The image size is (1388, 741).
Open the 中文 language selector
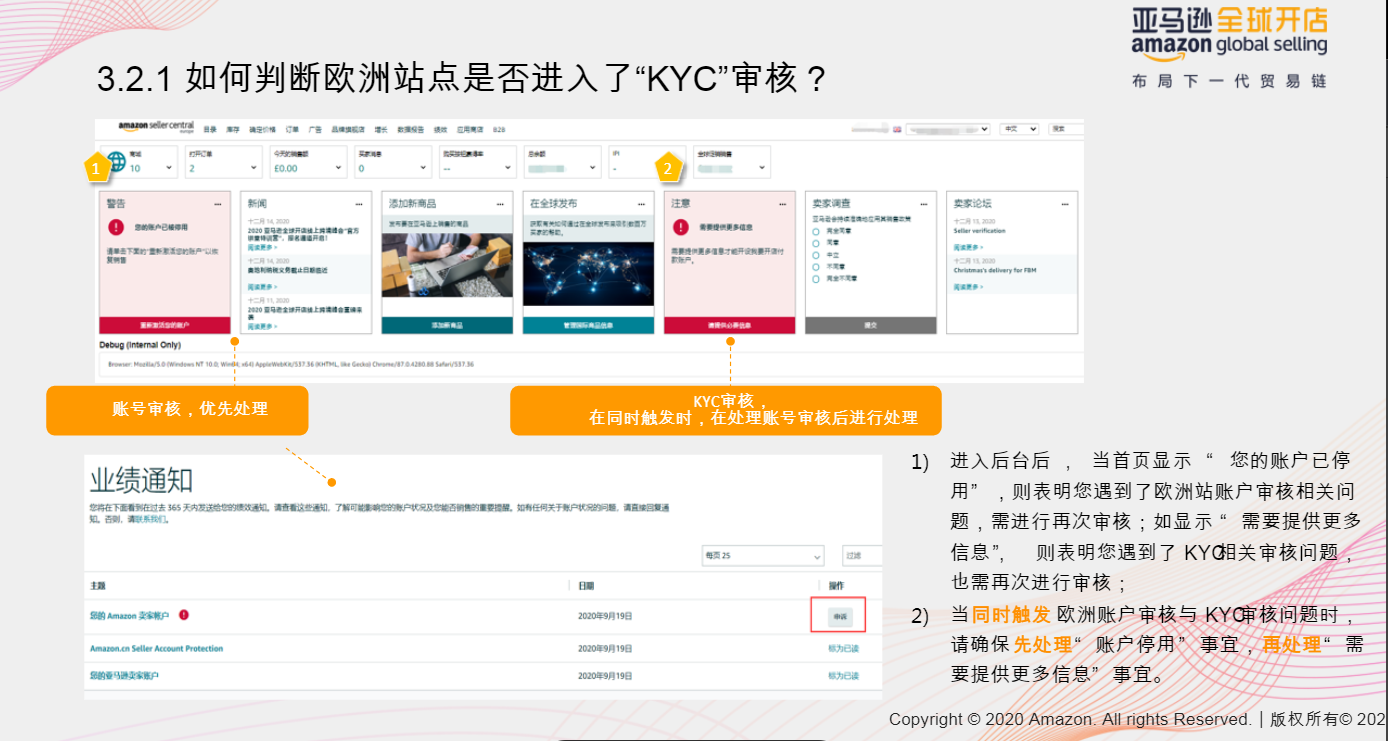point(1021,128)
